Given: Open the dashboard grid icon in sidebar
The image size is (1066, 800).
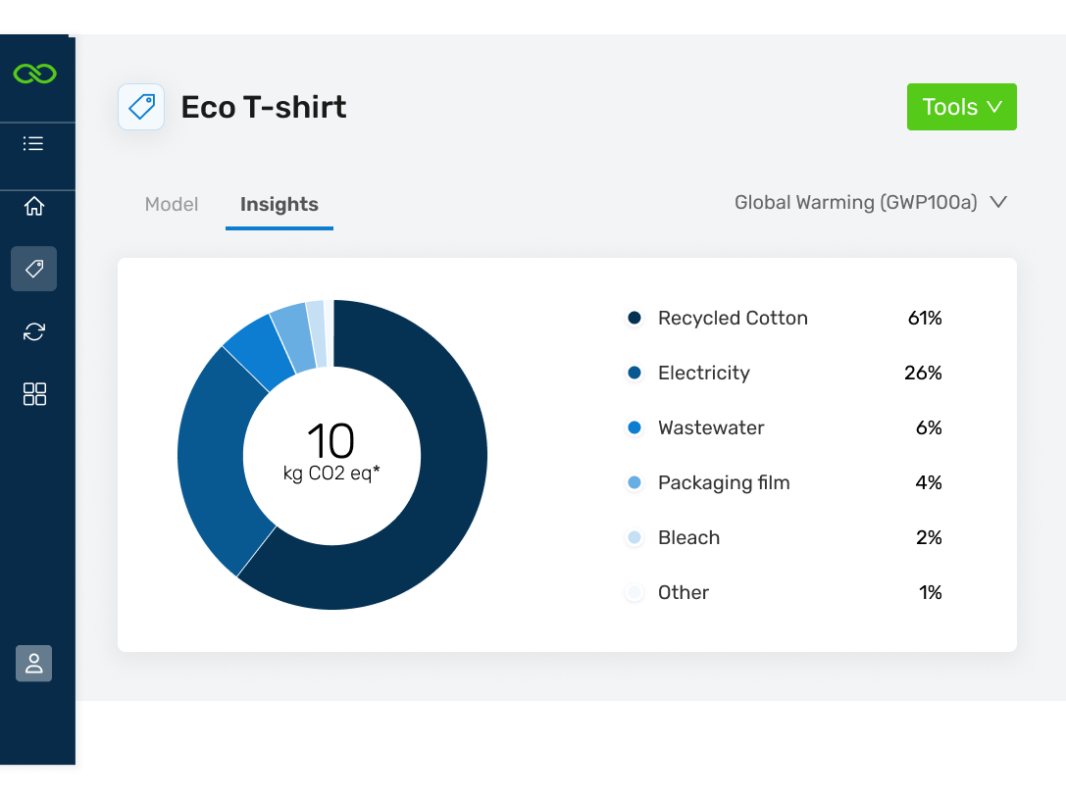Looking at the screenshot, I should pos(34,394).
